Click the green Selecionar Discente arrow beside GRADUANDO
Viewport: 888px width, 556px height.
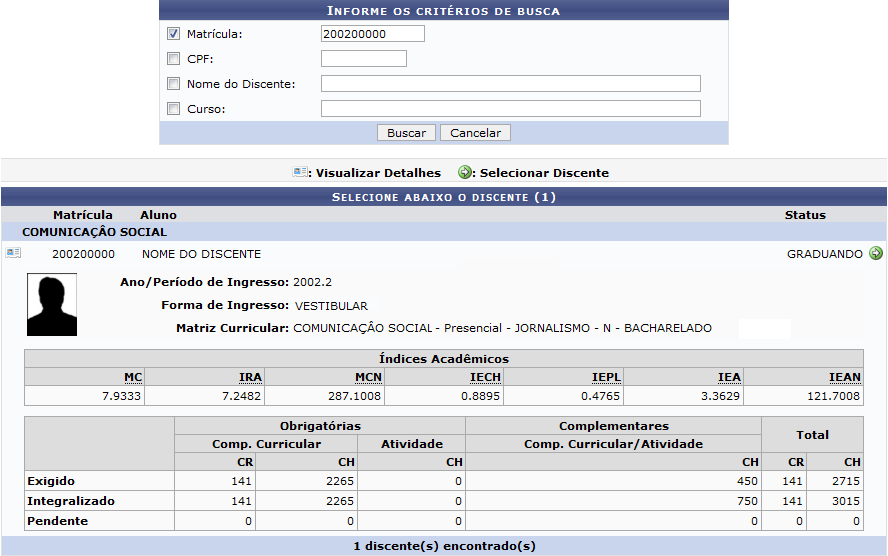coord(876,253)
